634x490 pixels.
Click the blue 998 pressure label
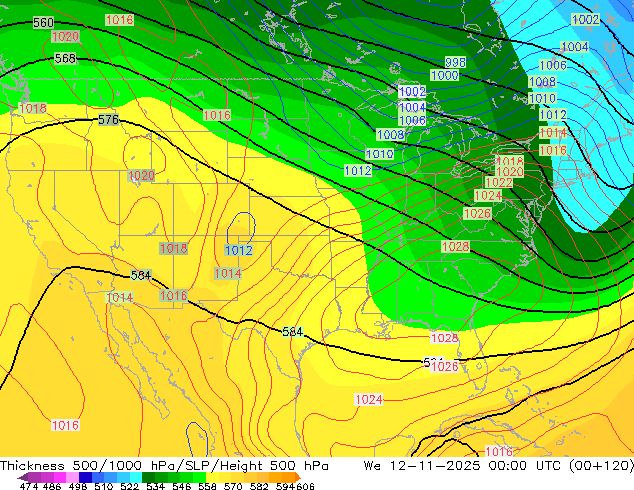click(455, 62)
